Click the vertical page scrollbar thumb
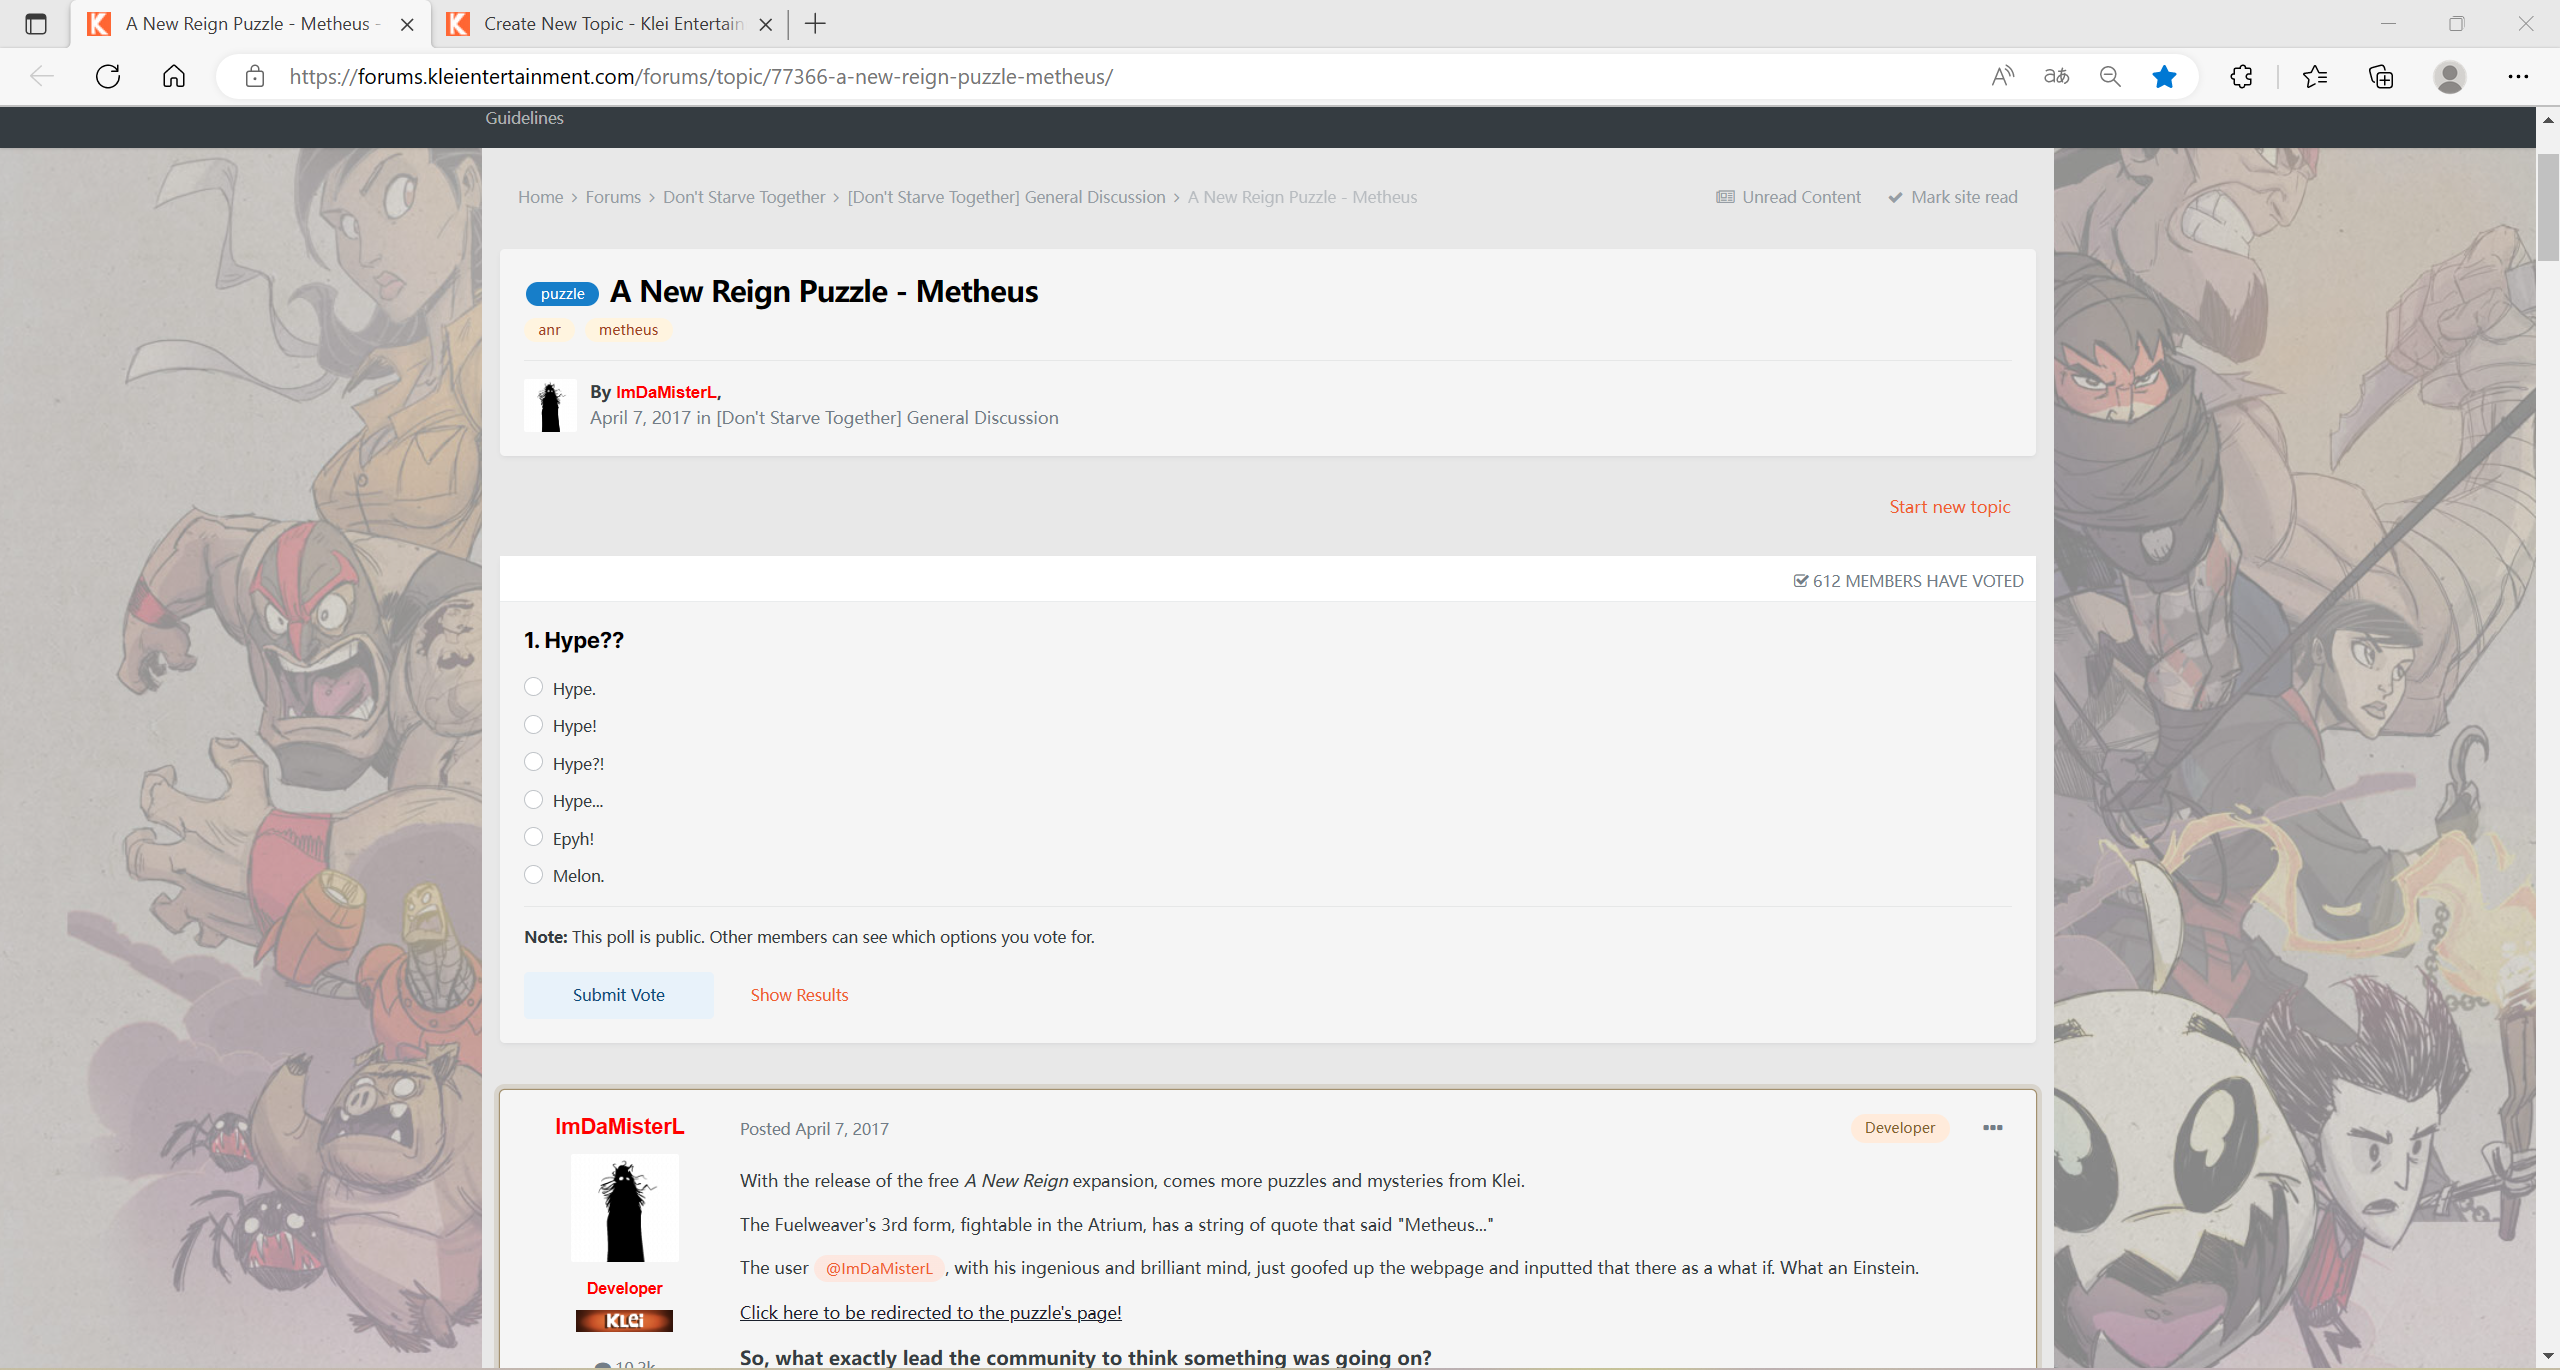The height and width of the screenshot is (1370, 2560). click(2547, 205)
